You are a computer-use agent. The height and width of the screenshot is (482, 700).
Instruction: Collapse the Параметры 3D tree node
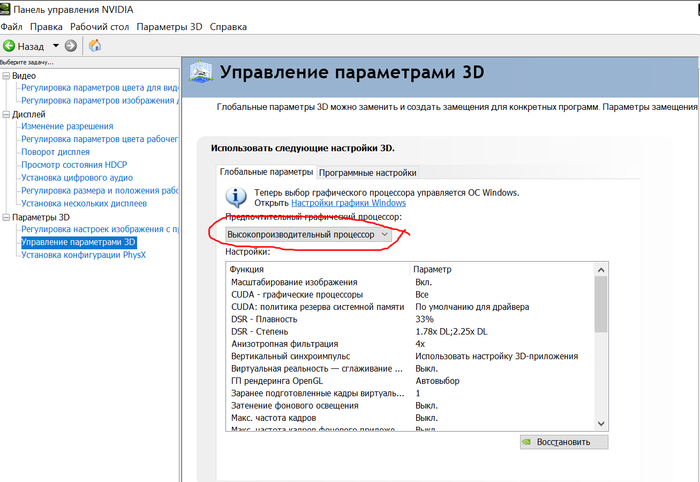pos(6,217)
